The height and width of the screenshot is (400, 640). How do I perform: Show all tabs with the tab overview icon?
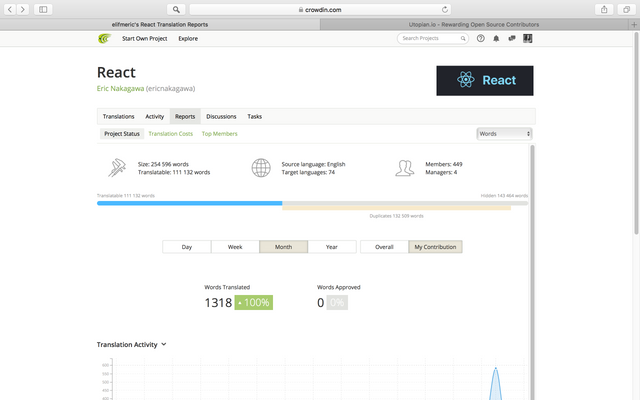pos(627,9)
